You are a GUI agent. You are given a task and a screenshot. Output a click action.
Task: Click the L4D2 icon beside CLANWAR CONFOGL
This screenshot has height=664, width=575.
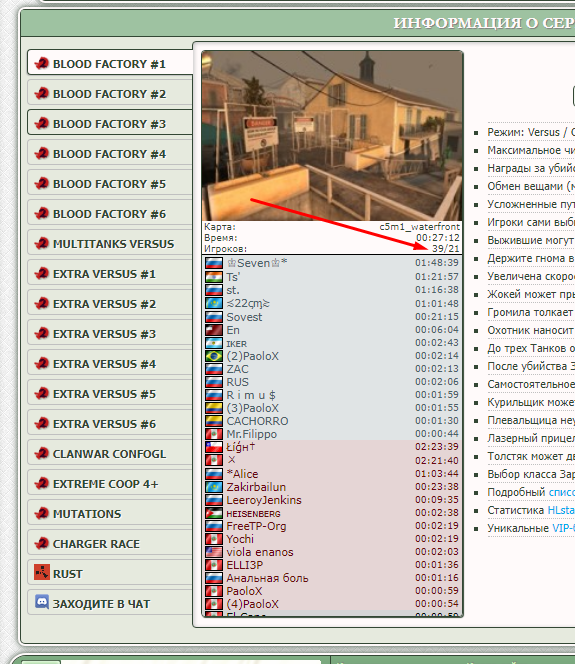click(x=42, y=454)
